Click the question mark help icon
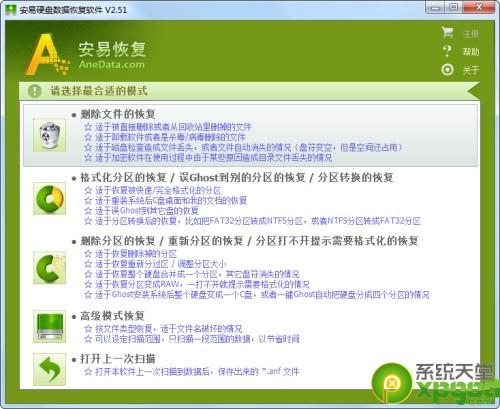This screenshot has height=409, width=500. click(x=447, y=51)
